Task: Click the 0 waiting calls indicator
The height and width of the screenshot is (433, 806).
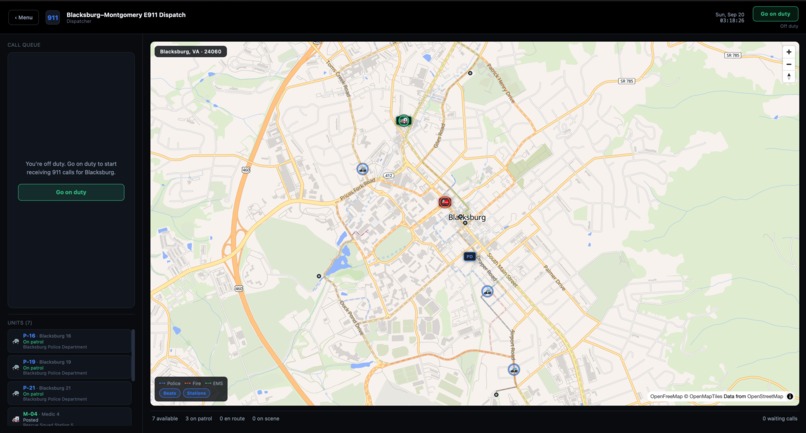Action: (x=780, y=419)
